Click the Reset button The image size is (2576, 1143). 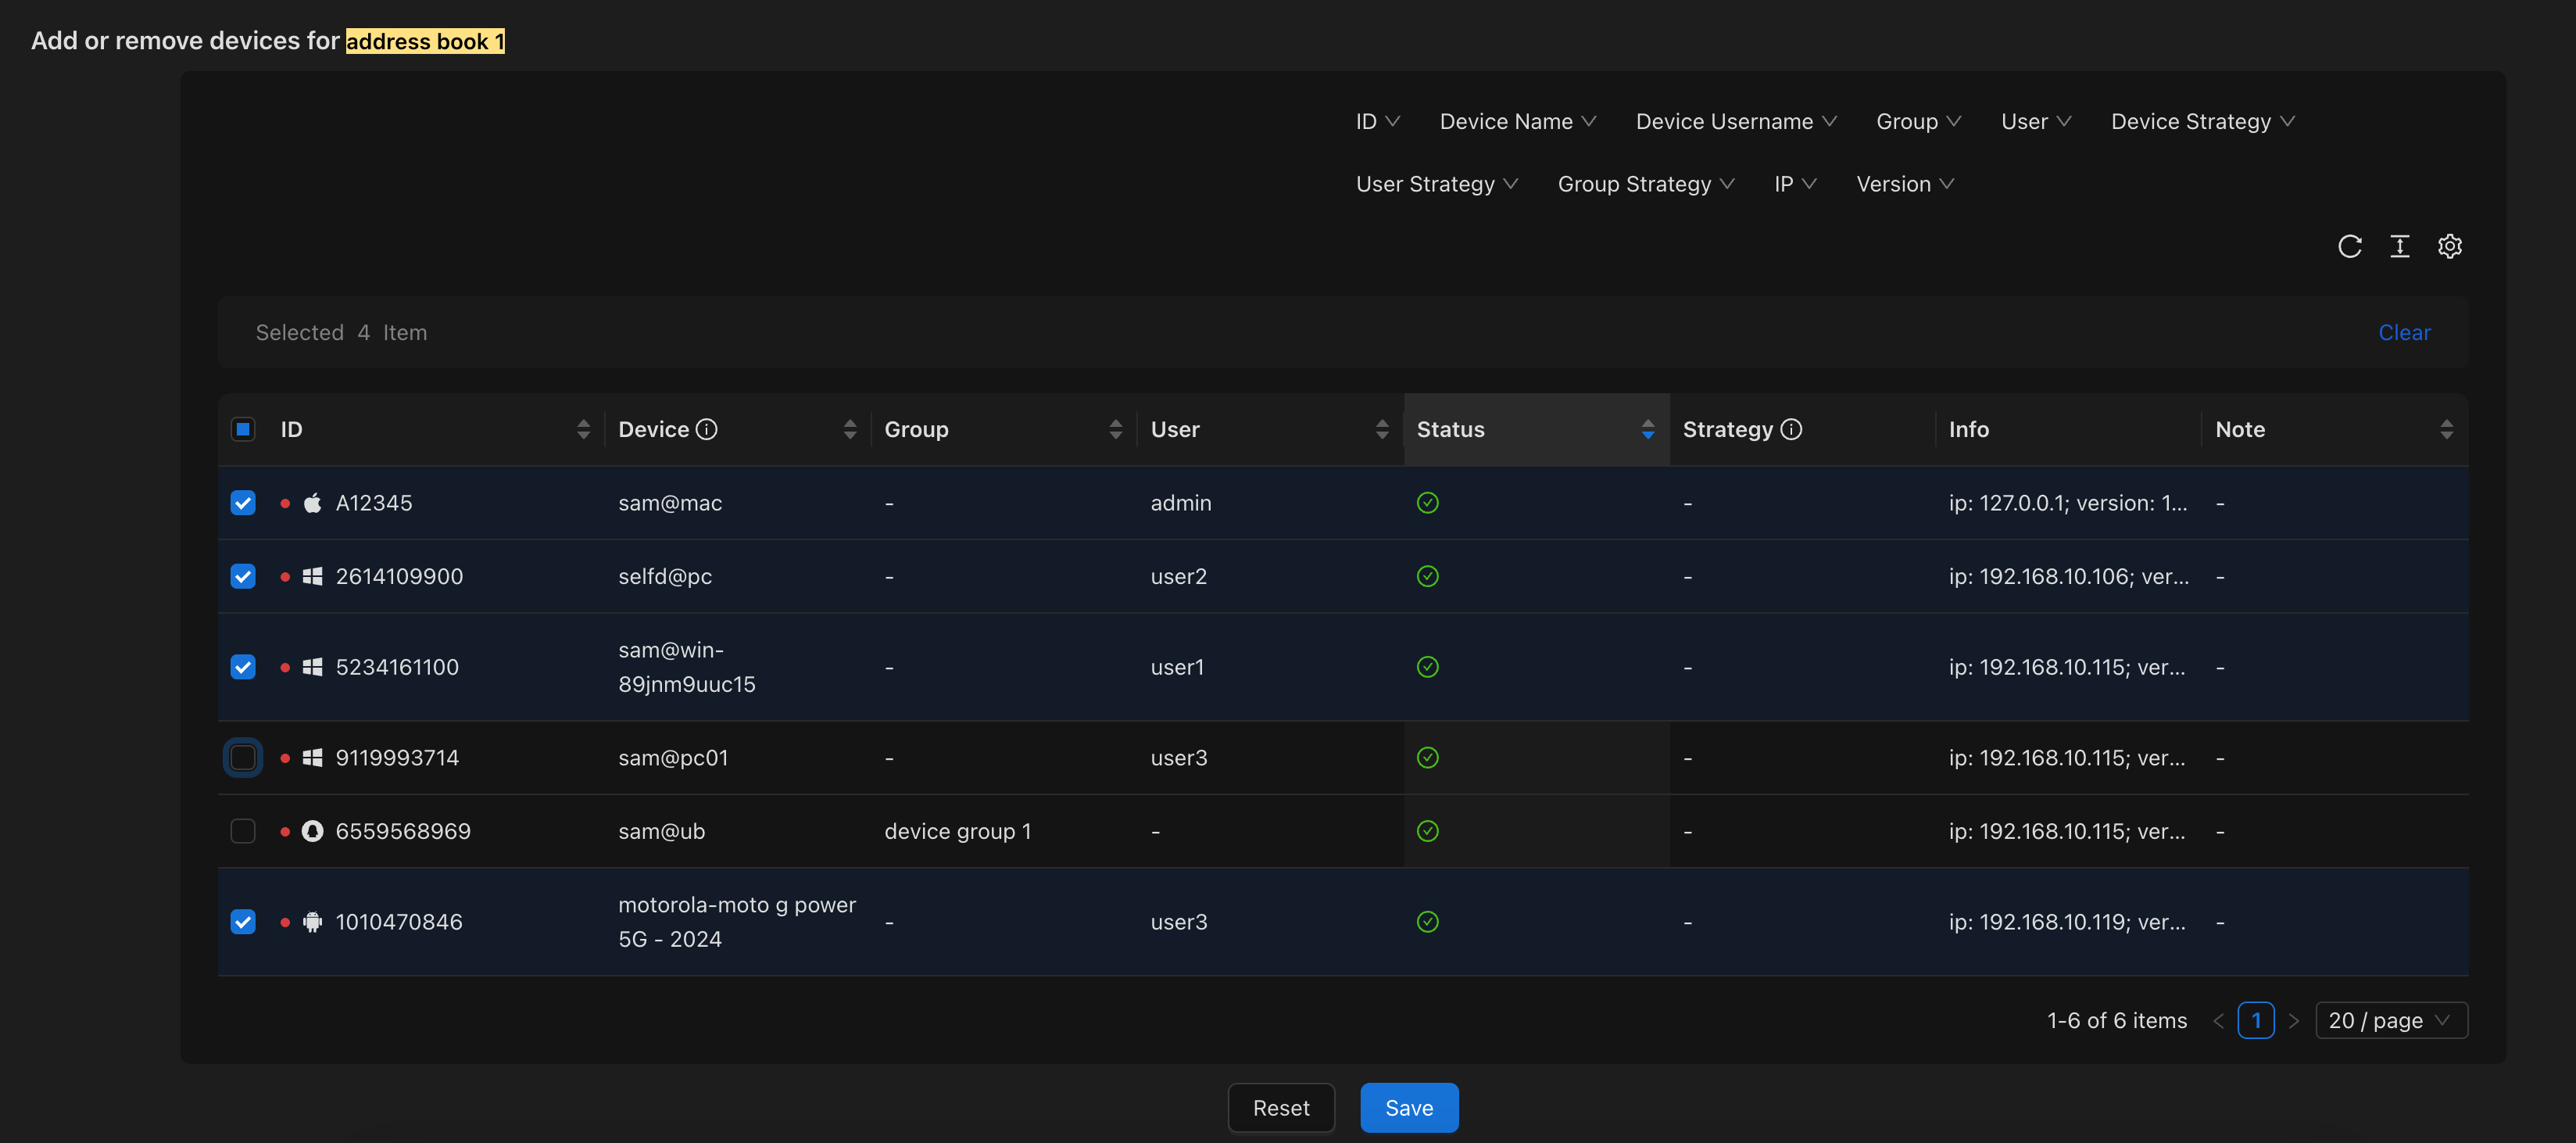tap(1281, 1108)
